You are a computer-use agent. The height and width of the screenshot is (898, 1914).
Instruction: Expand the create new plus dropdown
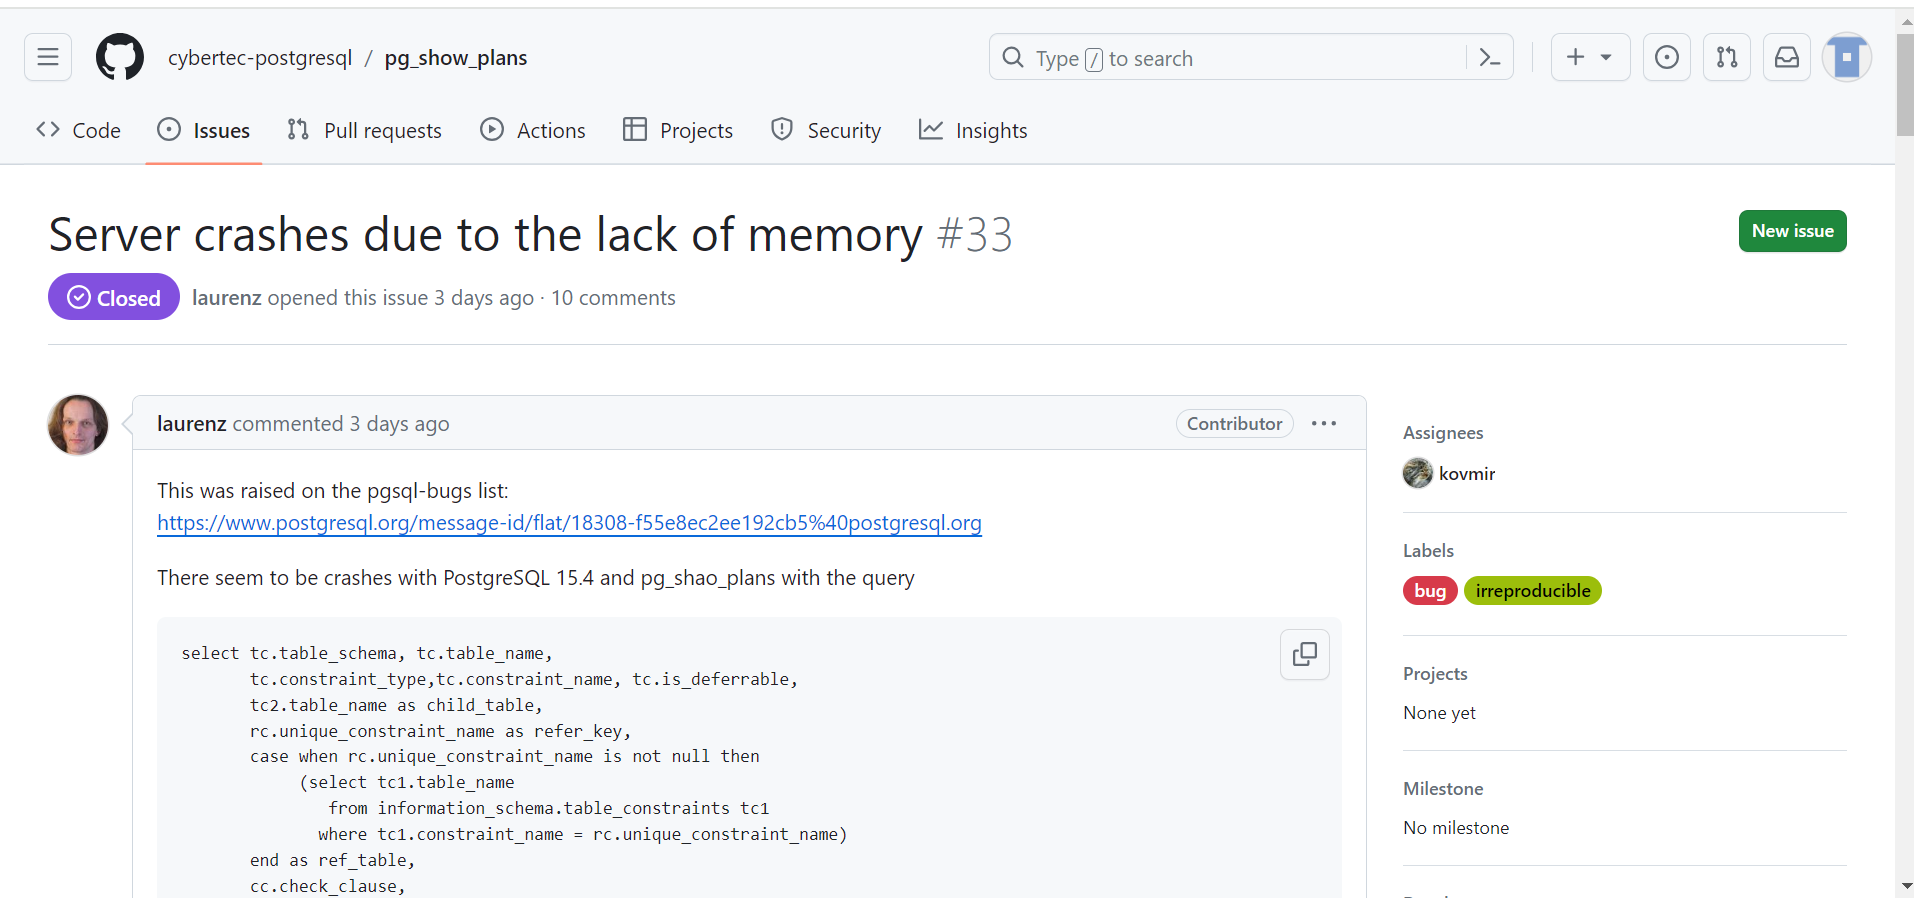point(1590,58)
